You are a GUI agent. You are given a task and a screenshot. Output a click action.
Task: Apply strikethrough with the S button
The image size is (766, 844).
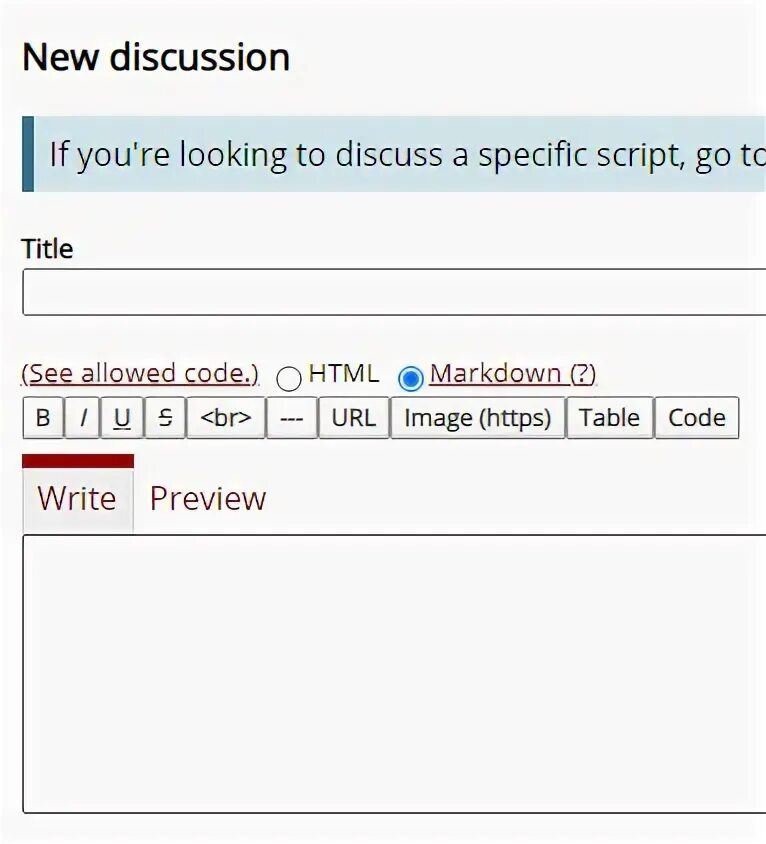click(165, 418)
